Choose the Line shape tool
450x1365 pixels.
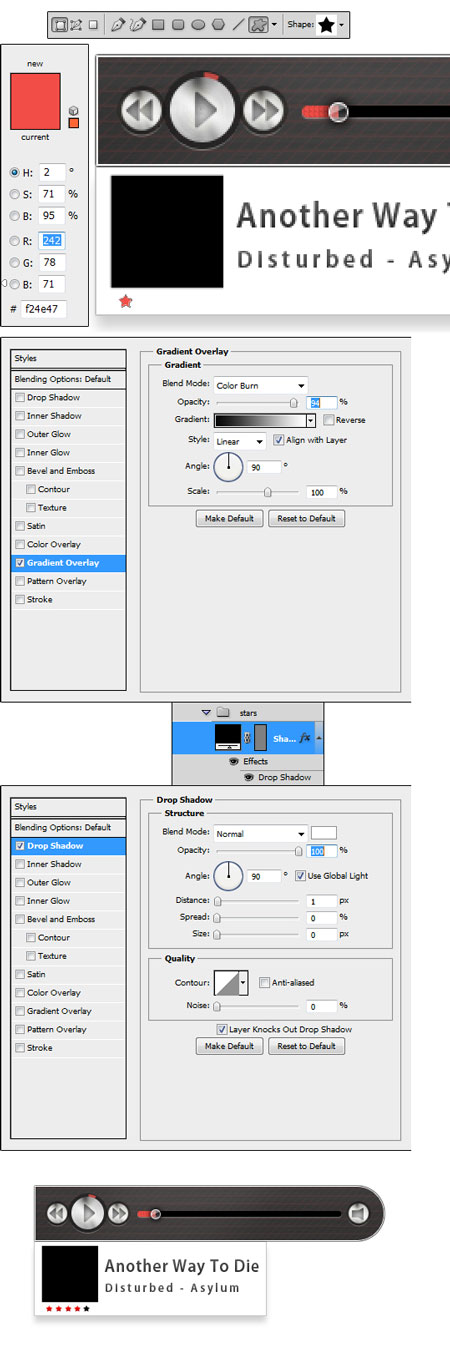tap(238, 23)
